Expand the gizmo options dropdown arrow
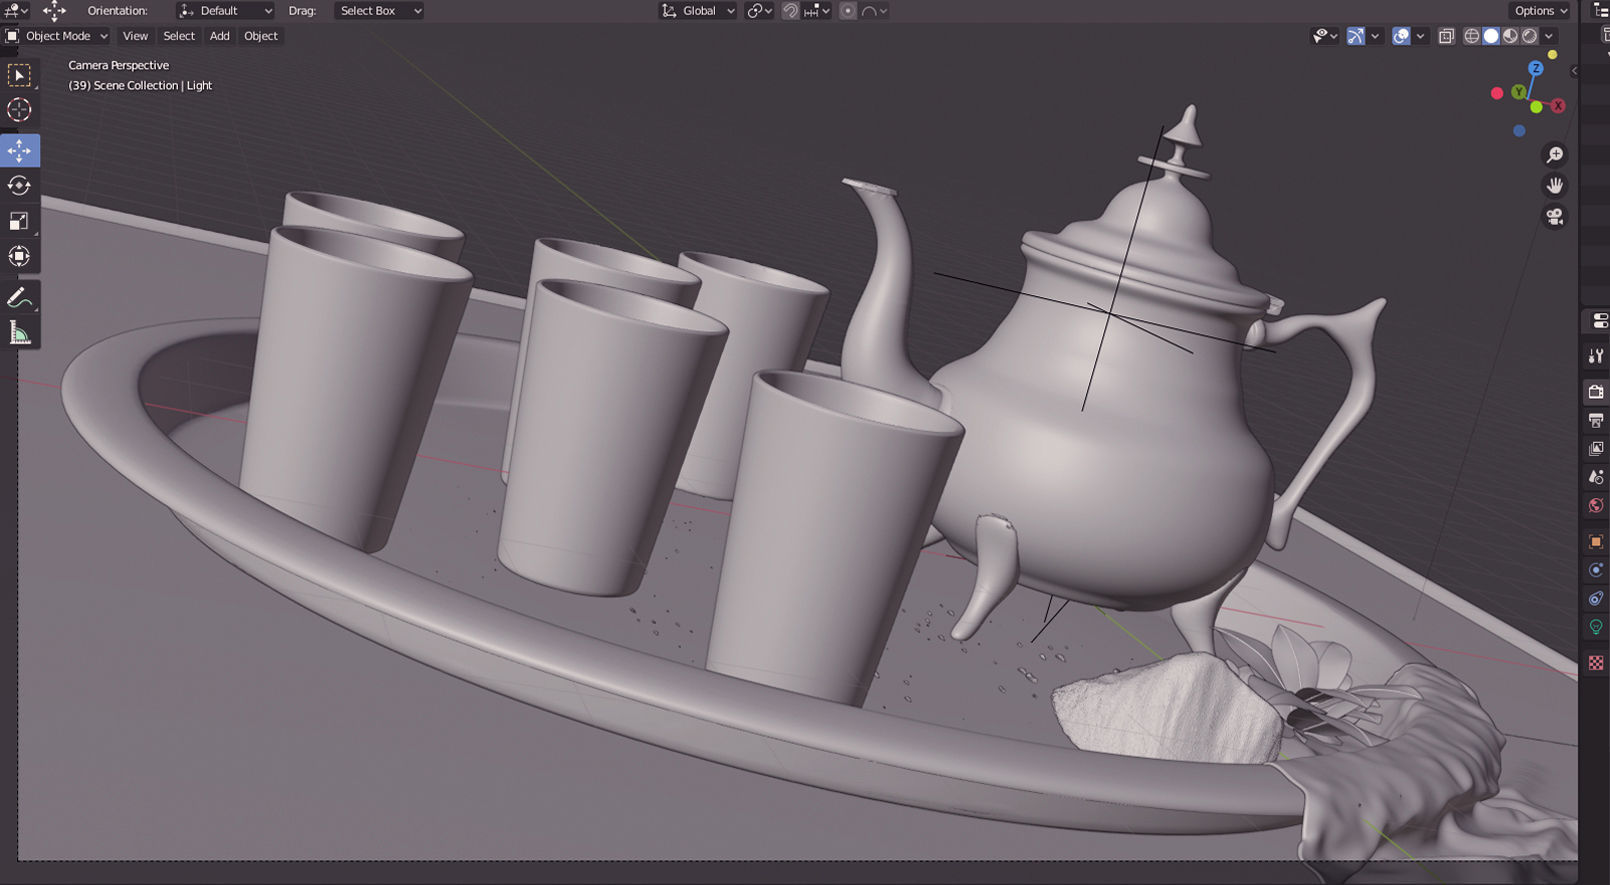The height and width of the screenshot is (885, 1610). (1375, 36)
